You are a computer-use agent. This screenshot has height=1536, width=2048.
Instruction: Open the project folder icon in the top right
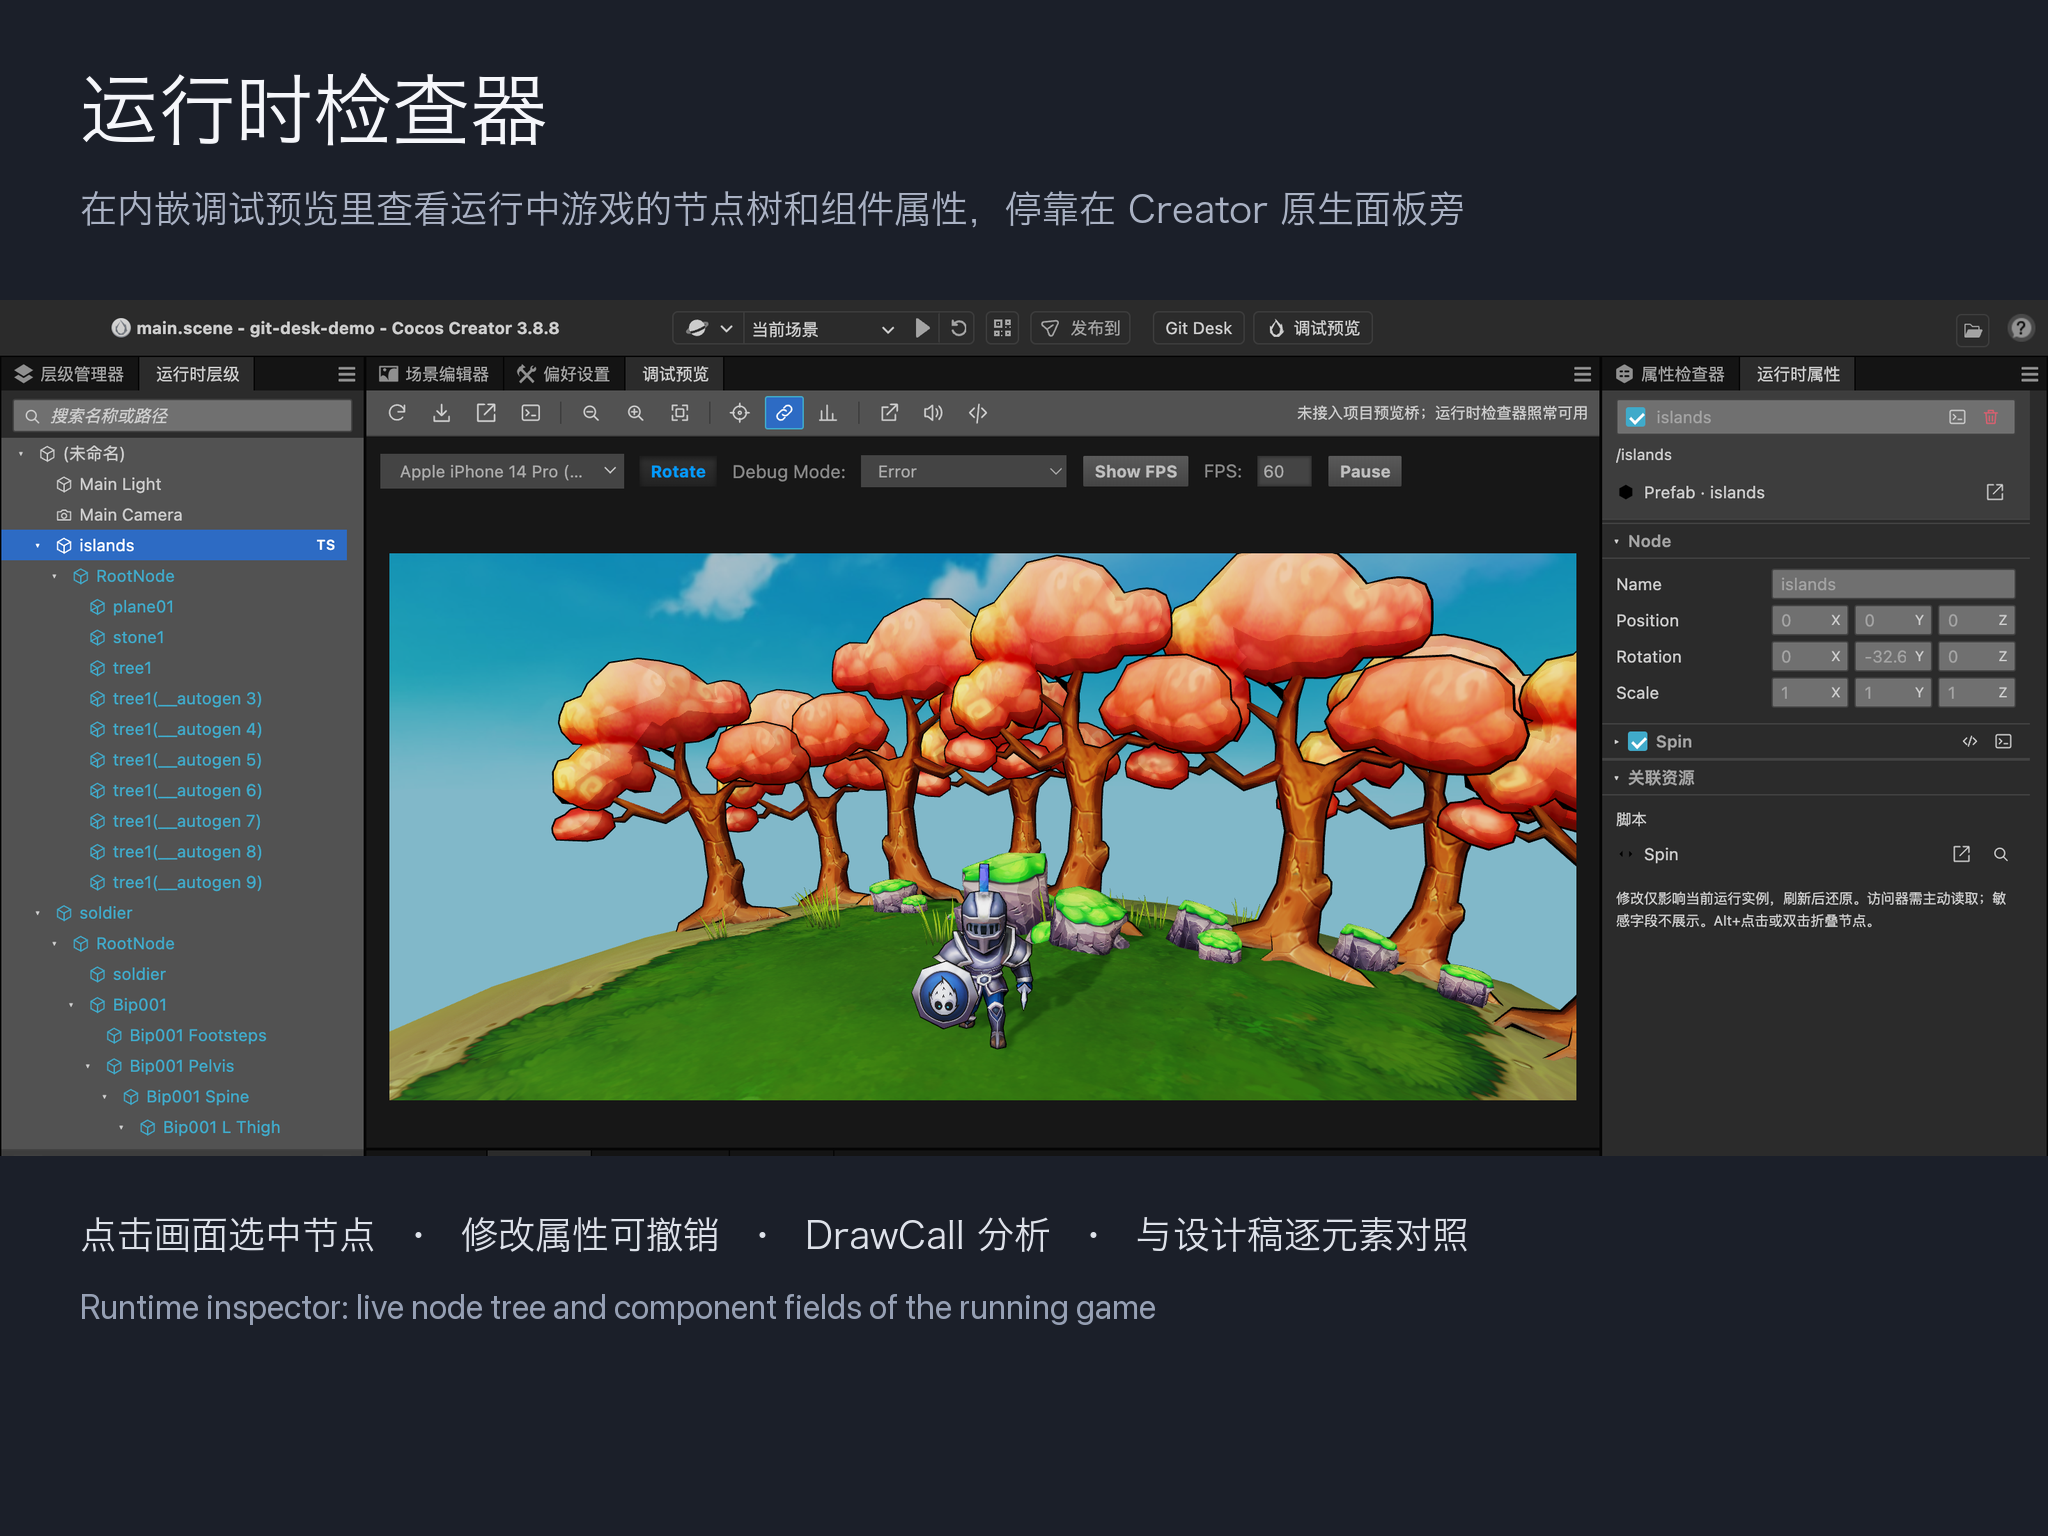(1973, 329)
